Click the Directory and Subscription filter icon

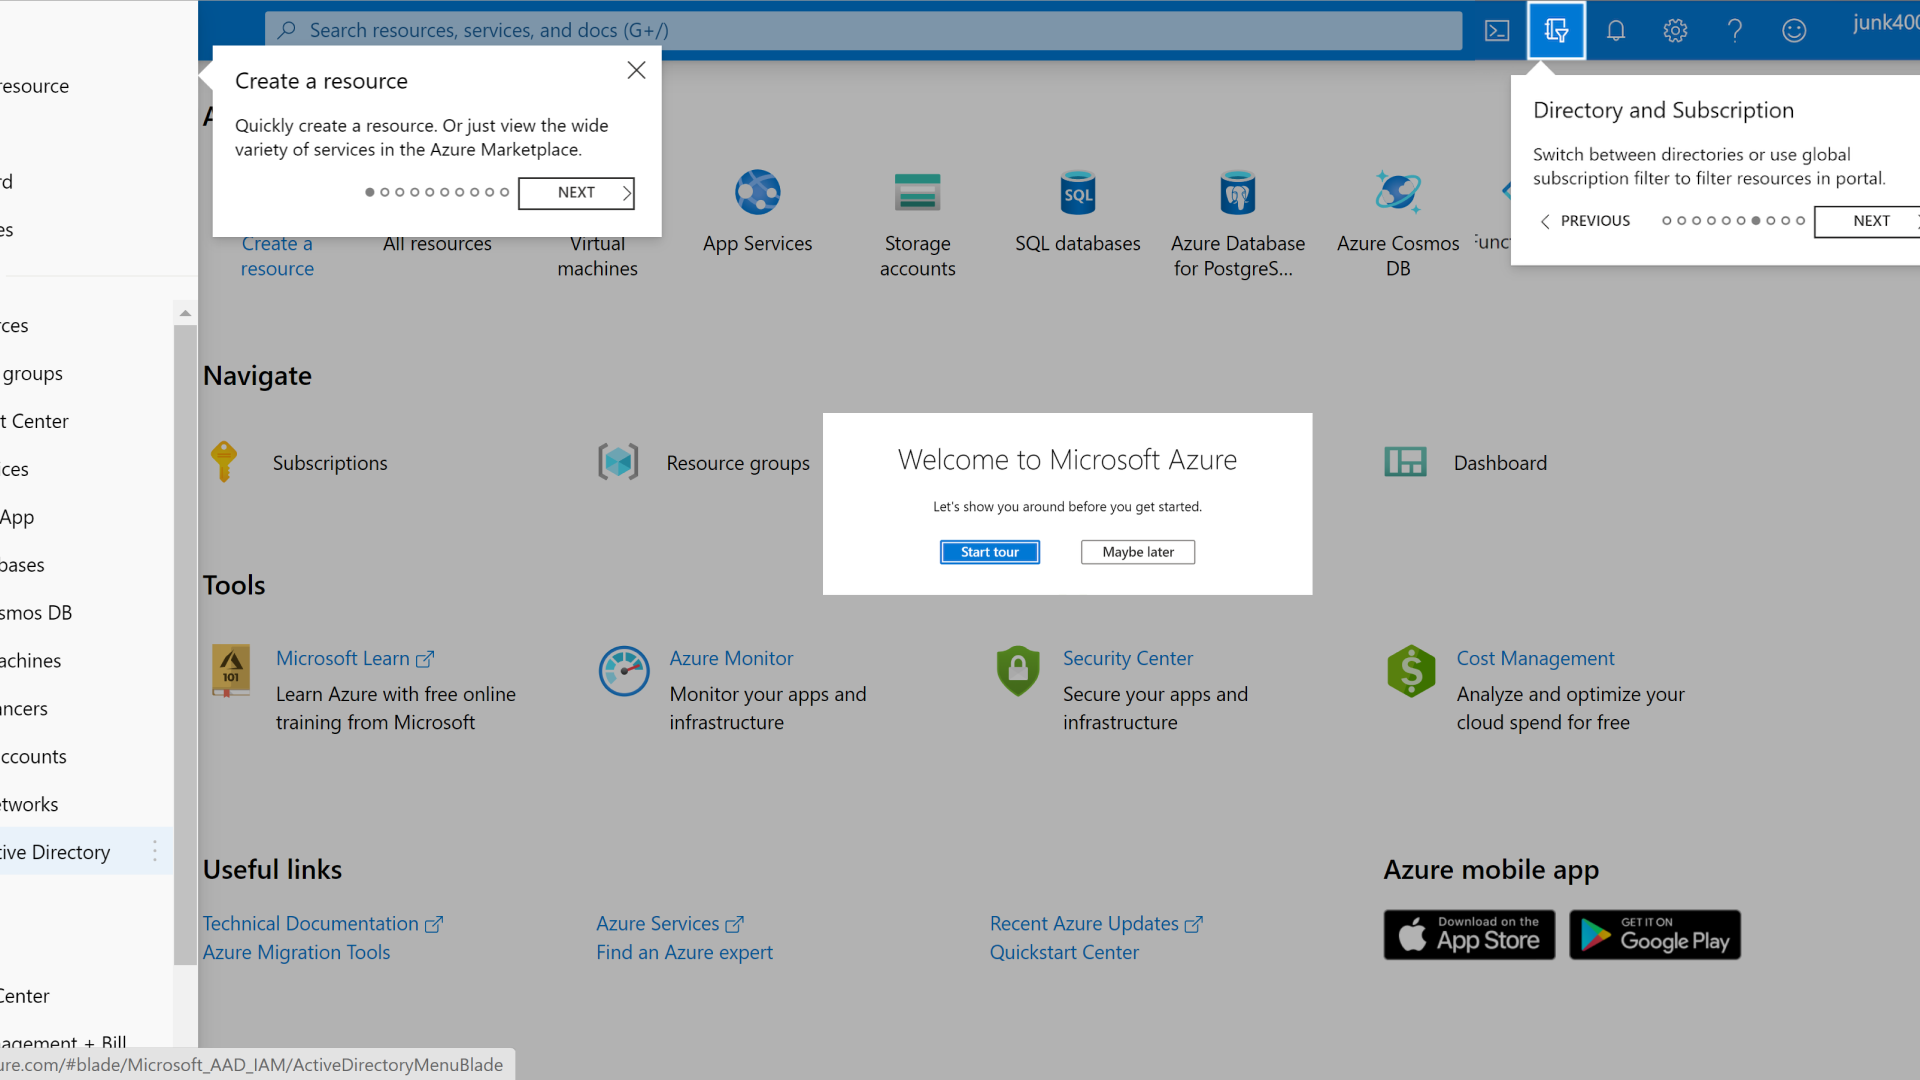[x=1556, y=30]
